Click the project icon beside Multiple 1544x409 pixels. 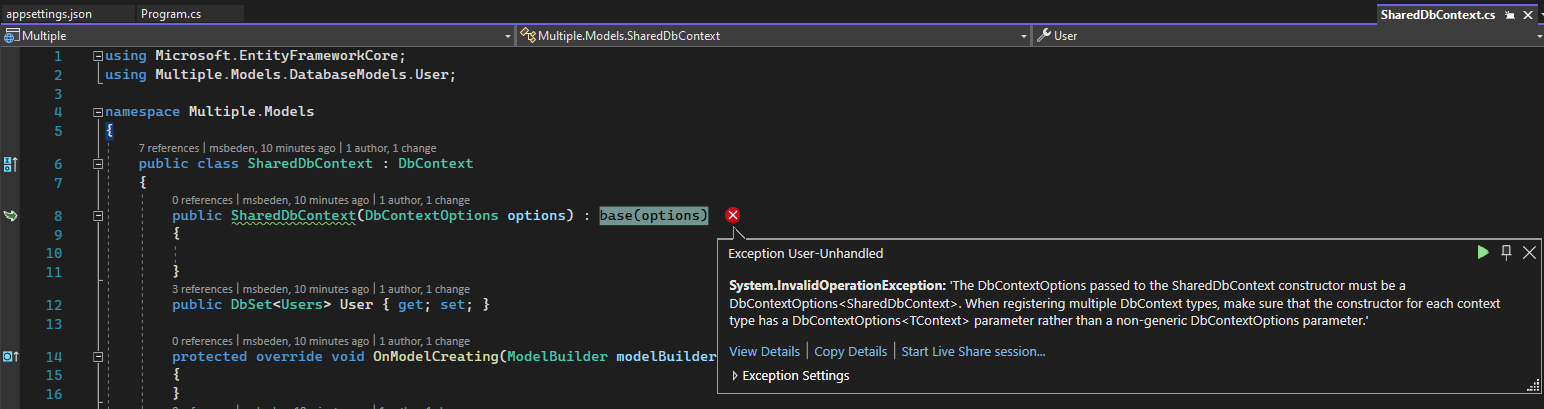pos(12,35)
